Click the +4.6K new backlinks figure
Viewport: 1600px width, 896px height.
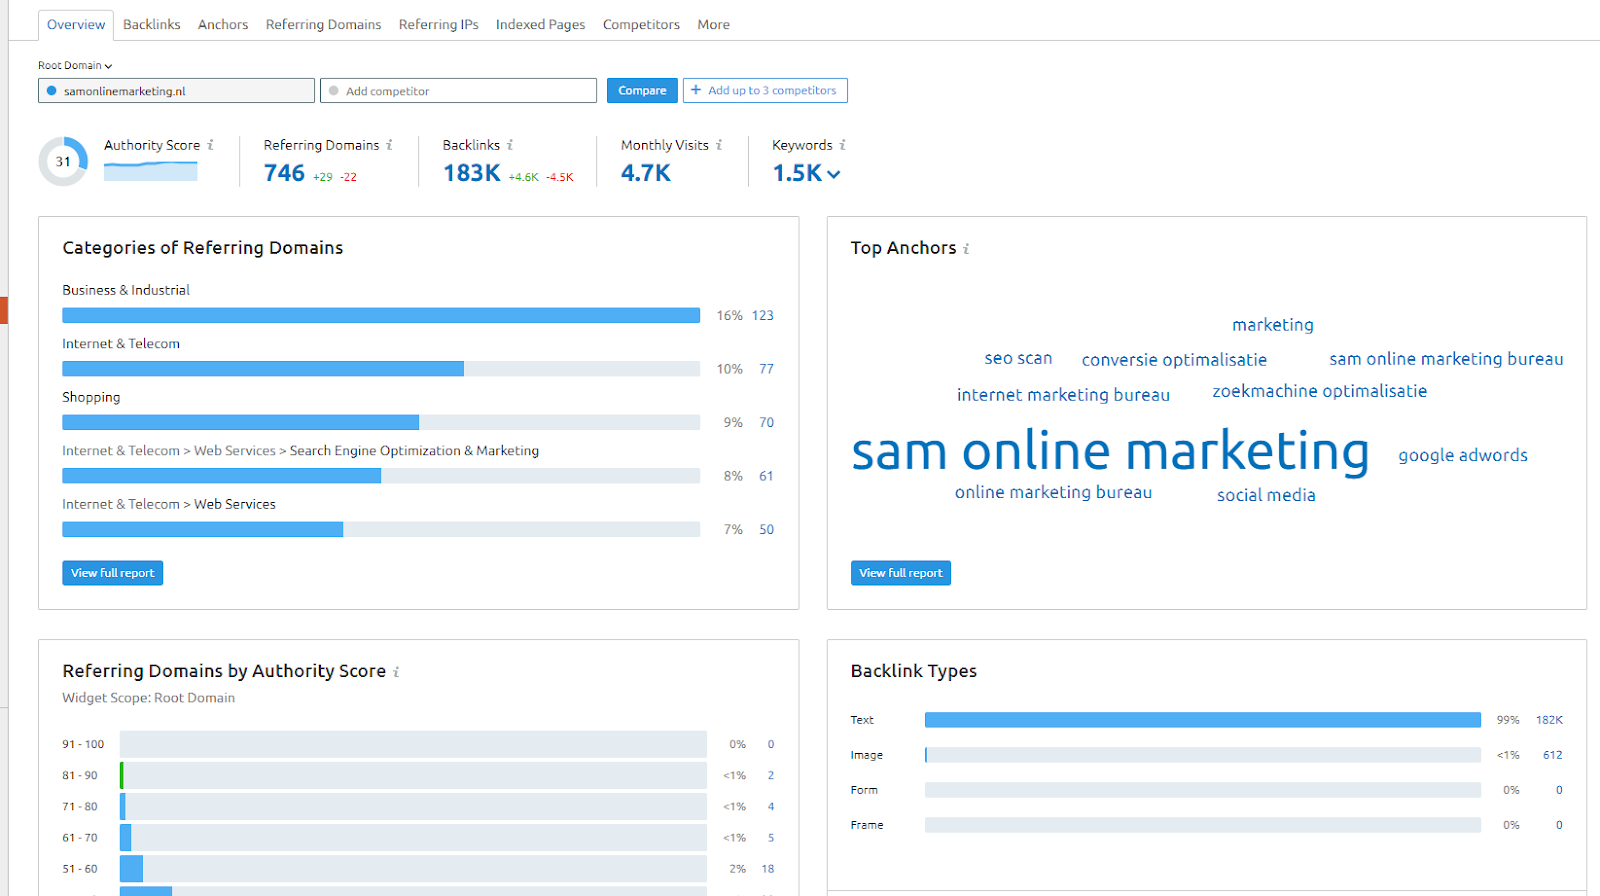(523, 178)
